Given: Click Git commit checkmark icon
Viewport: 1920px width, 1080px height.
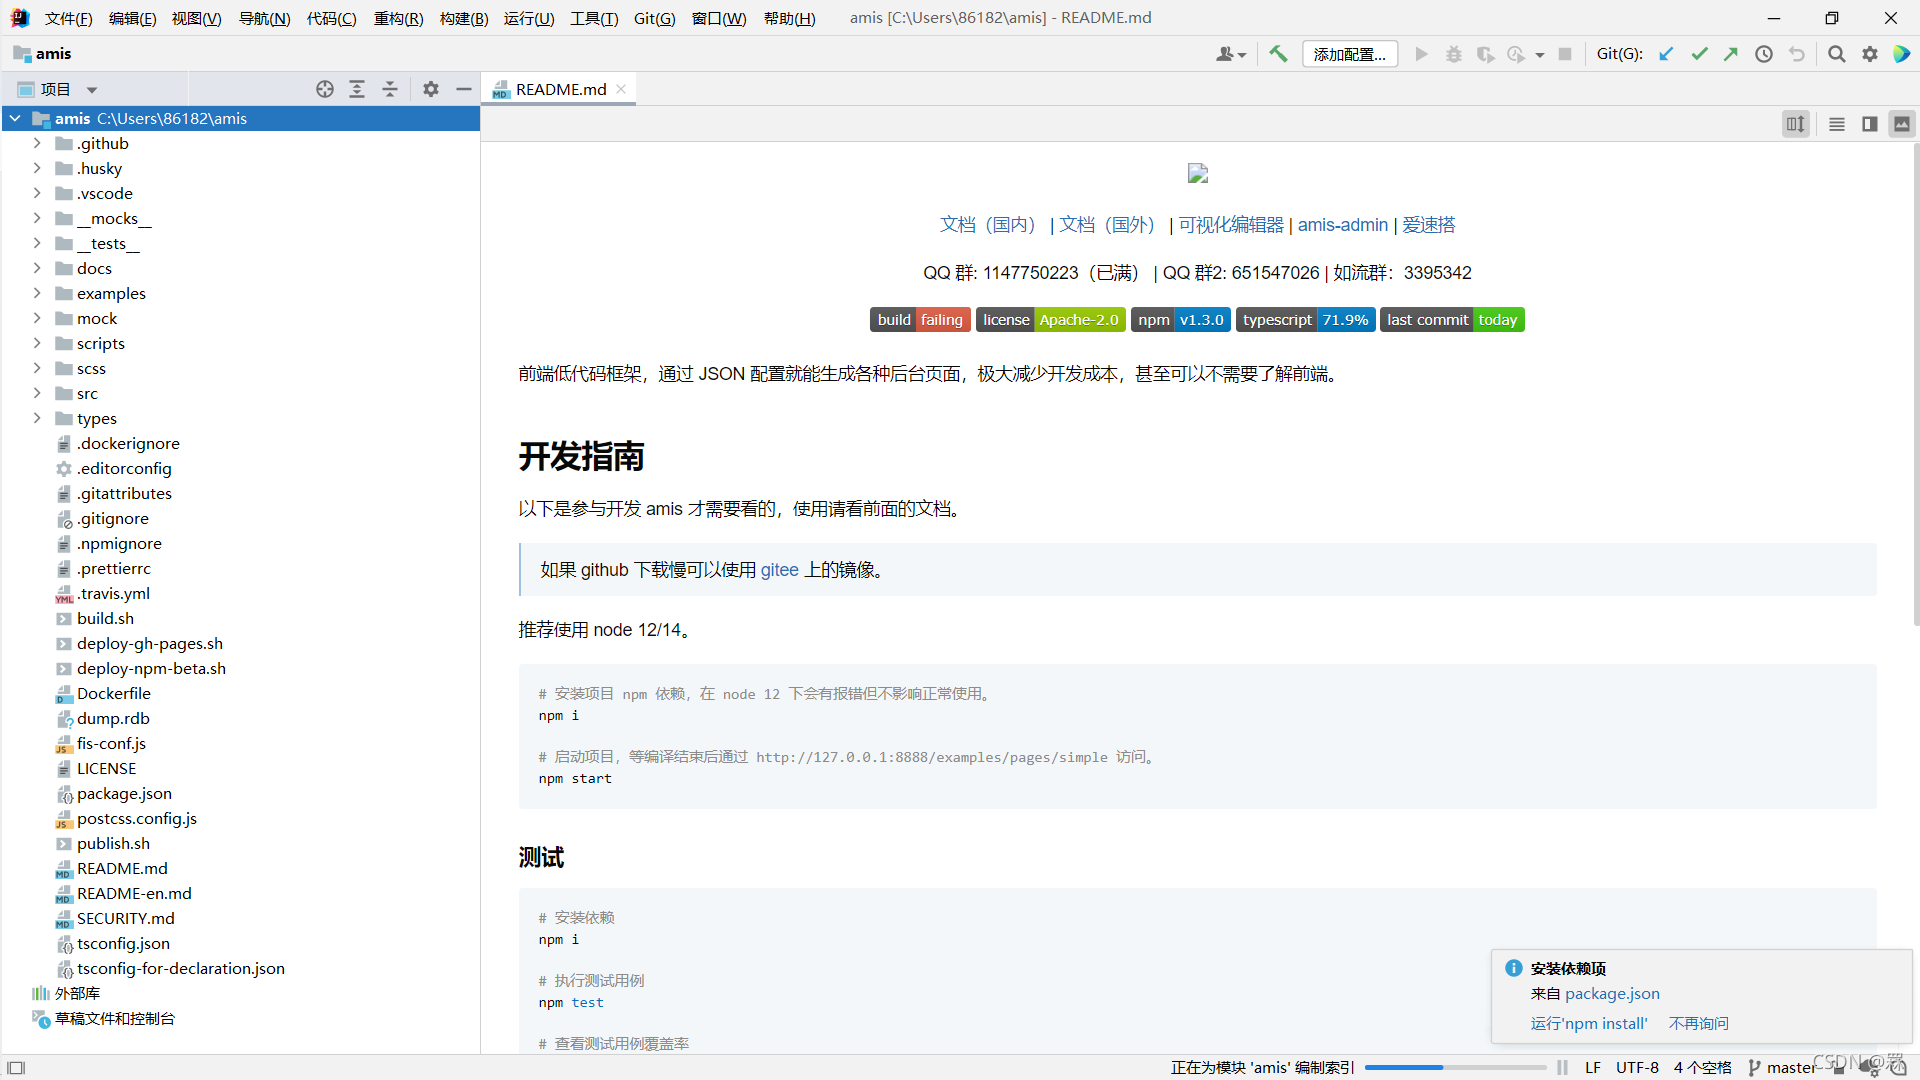Looking at the screenshot, I should coord(1699,54).
